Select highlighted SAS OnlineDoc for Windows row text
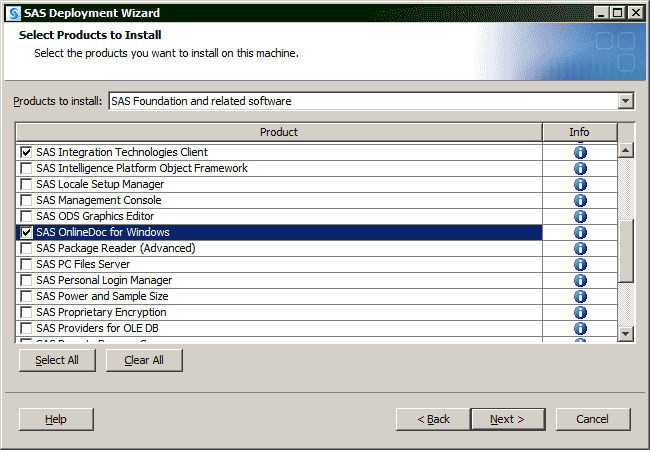The width and height of the screenshot is (650, 450). [x=103, y=232]
